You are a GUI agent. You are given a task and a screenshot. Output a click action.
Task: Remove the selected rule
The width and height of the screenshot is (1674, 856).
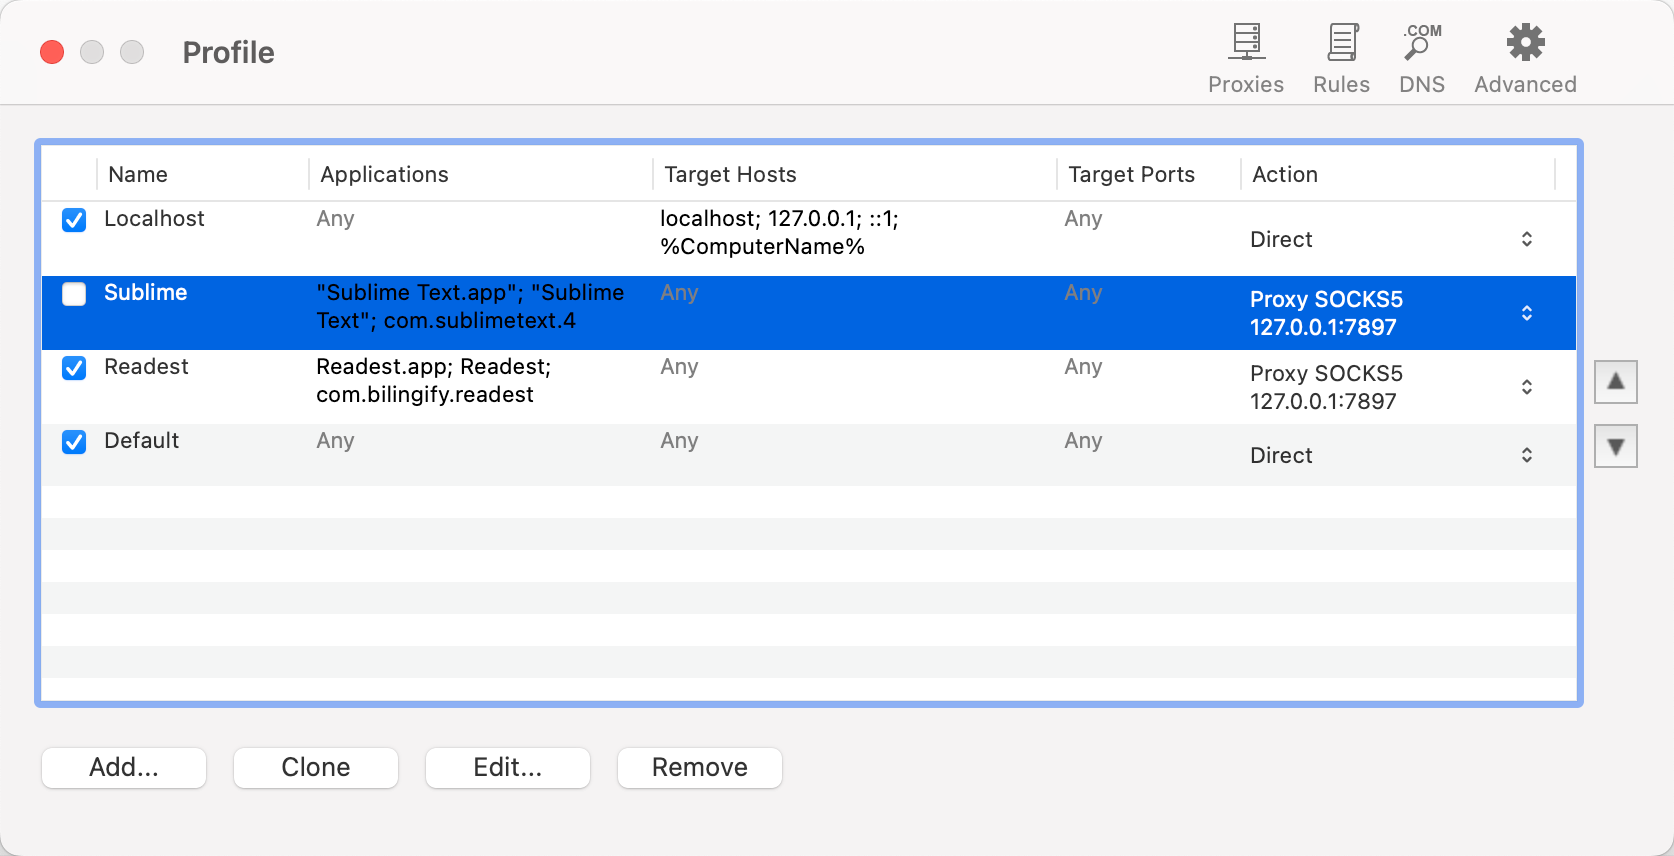pos(700,767)
